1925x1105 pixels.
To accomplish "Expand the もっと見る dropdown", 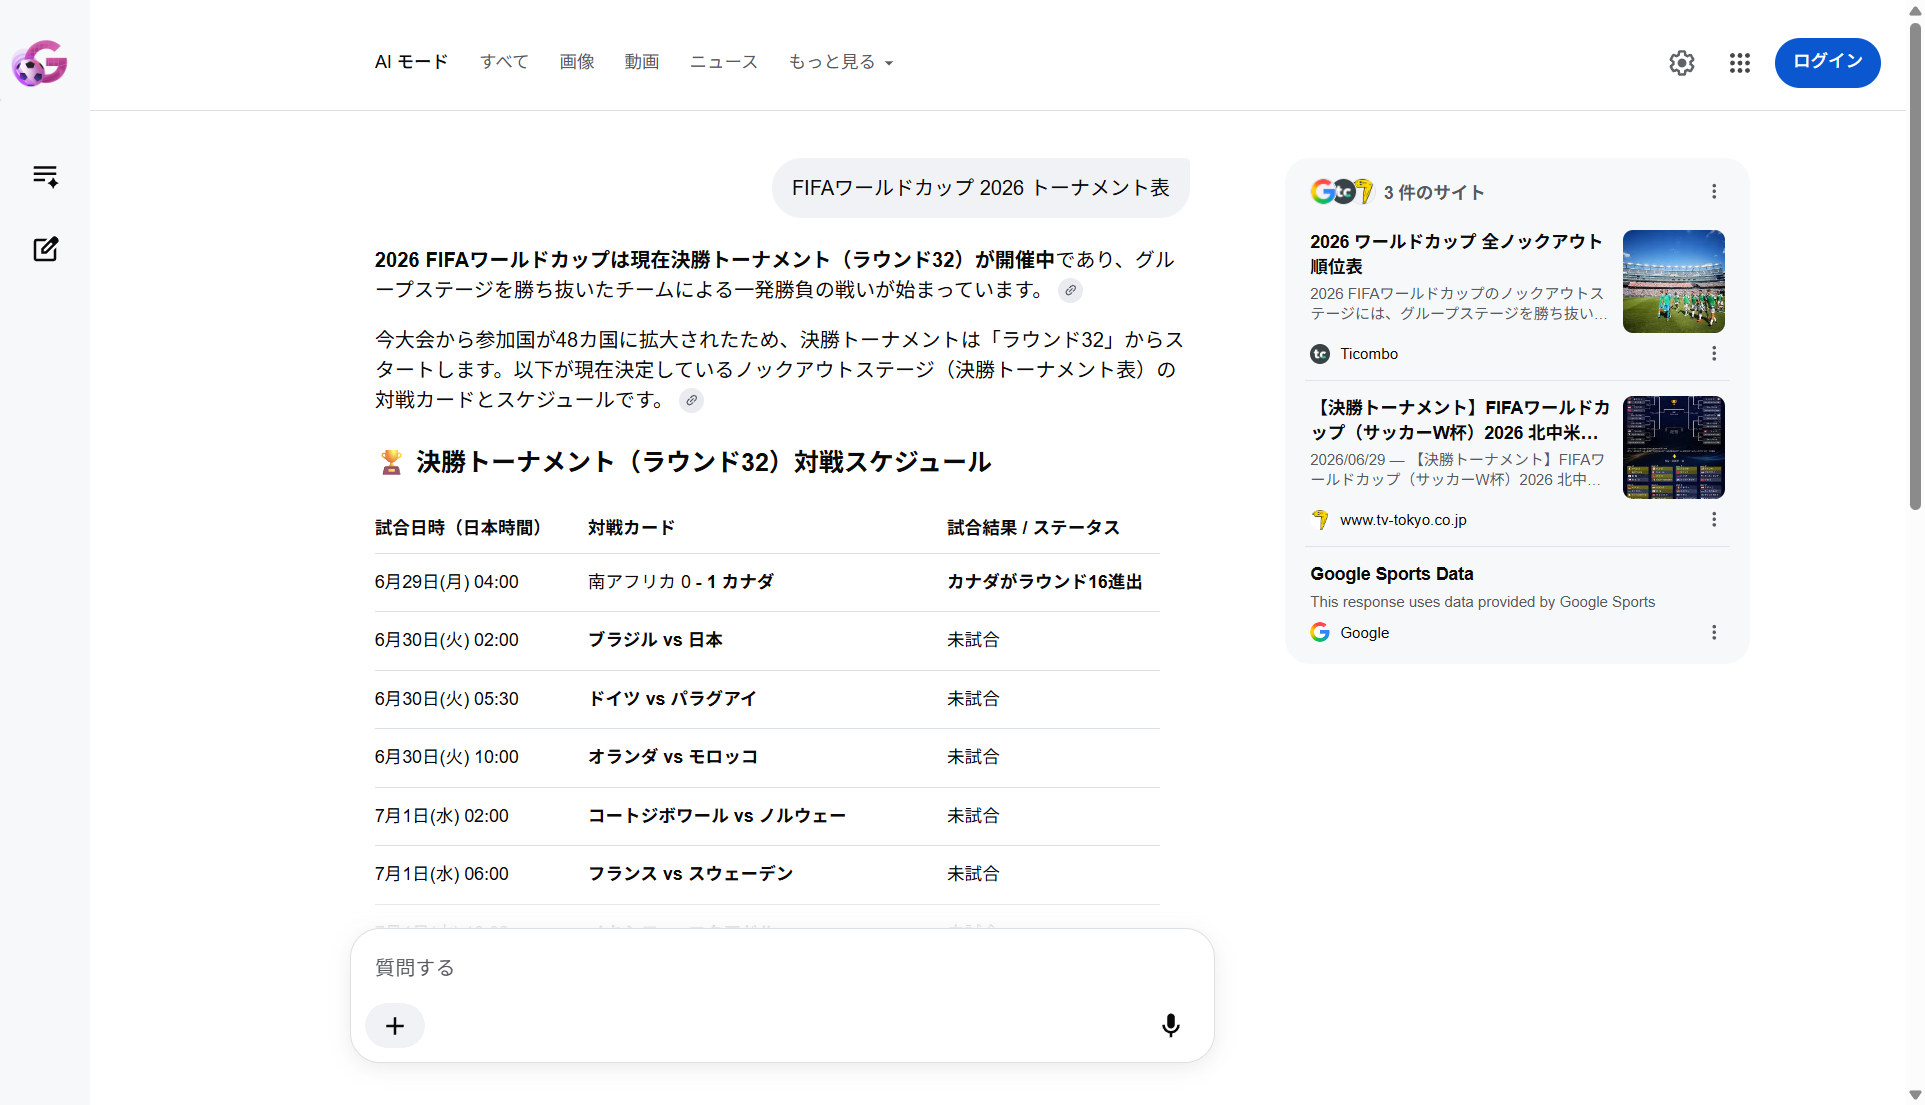I will (x=840, y=62).
